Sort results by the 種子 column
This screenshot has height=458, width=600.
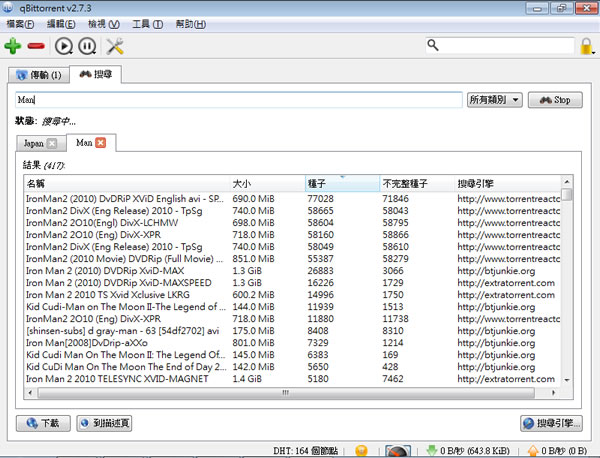(x=341, y=184)
